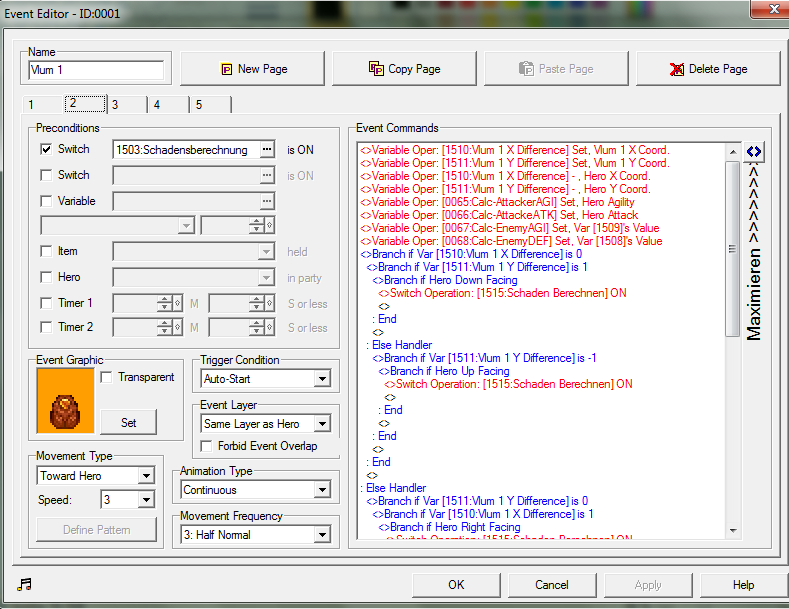Open the Movement Frequency dropdown
The image size is (789, 609).
321,535
